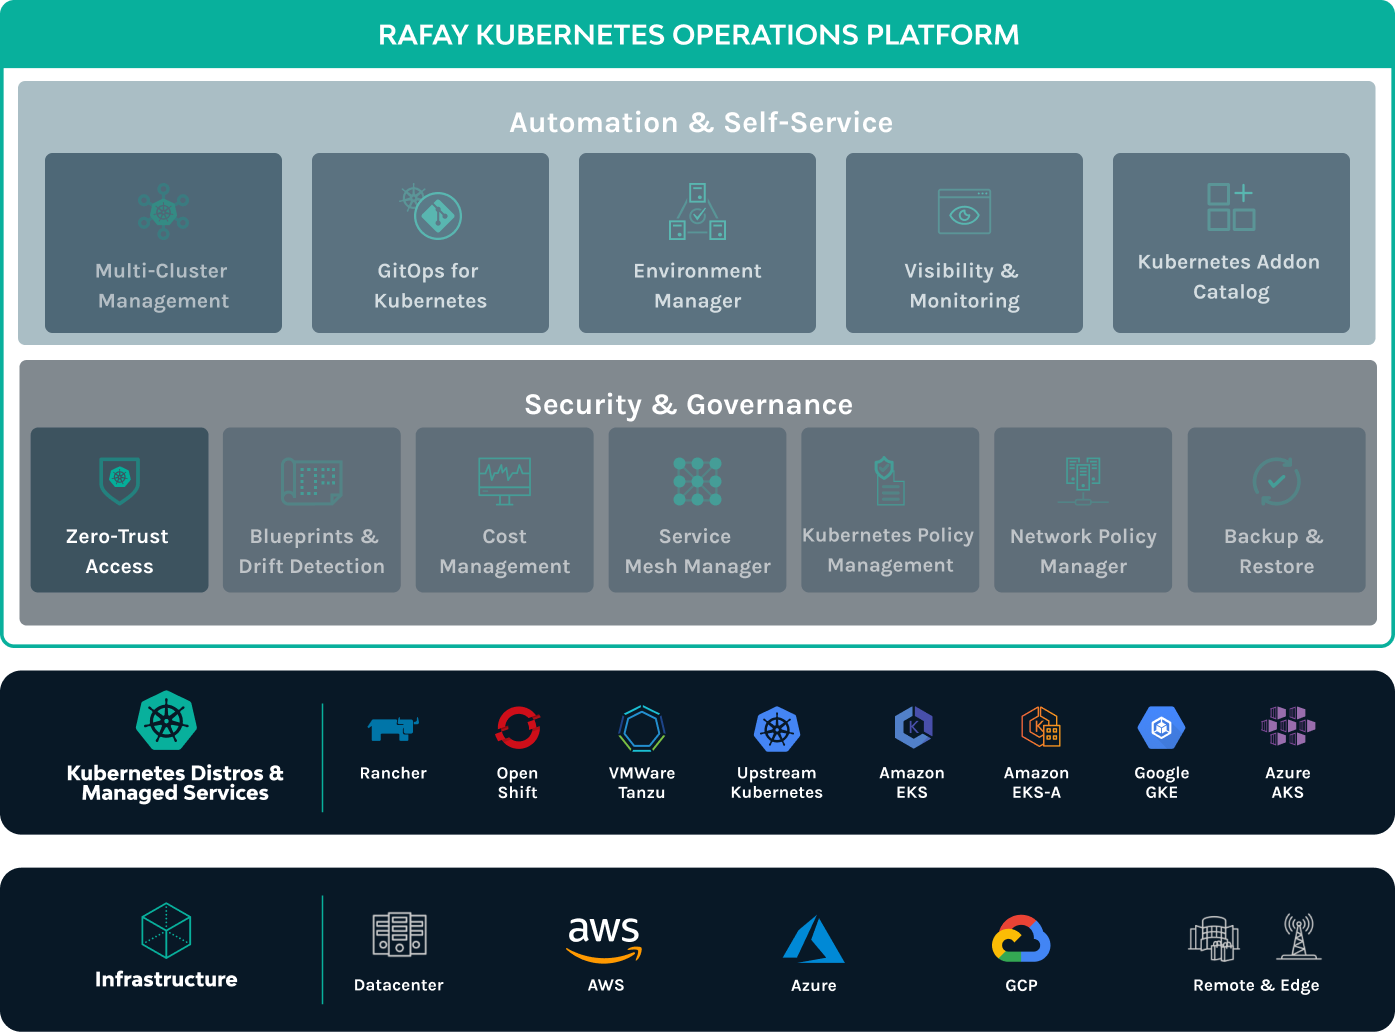Choose the Backup & Restore label
The height and width of the screenshot is (1032, 1395).
pyautogui.click(x=1276, y=551)
